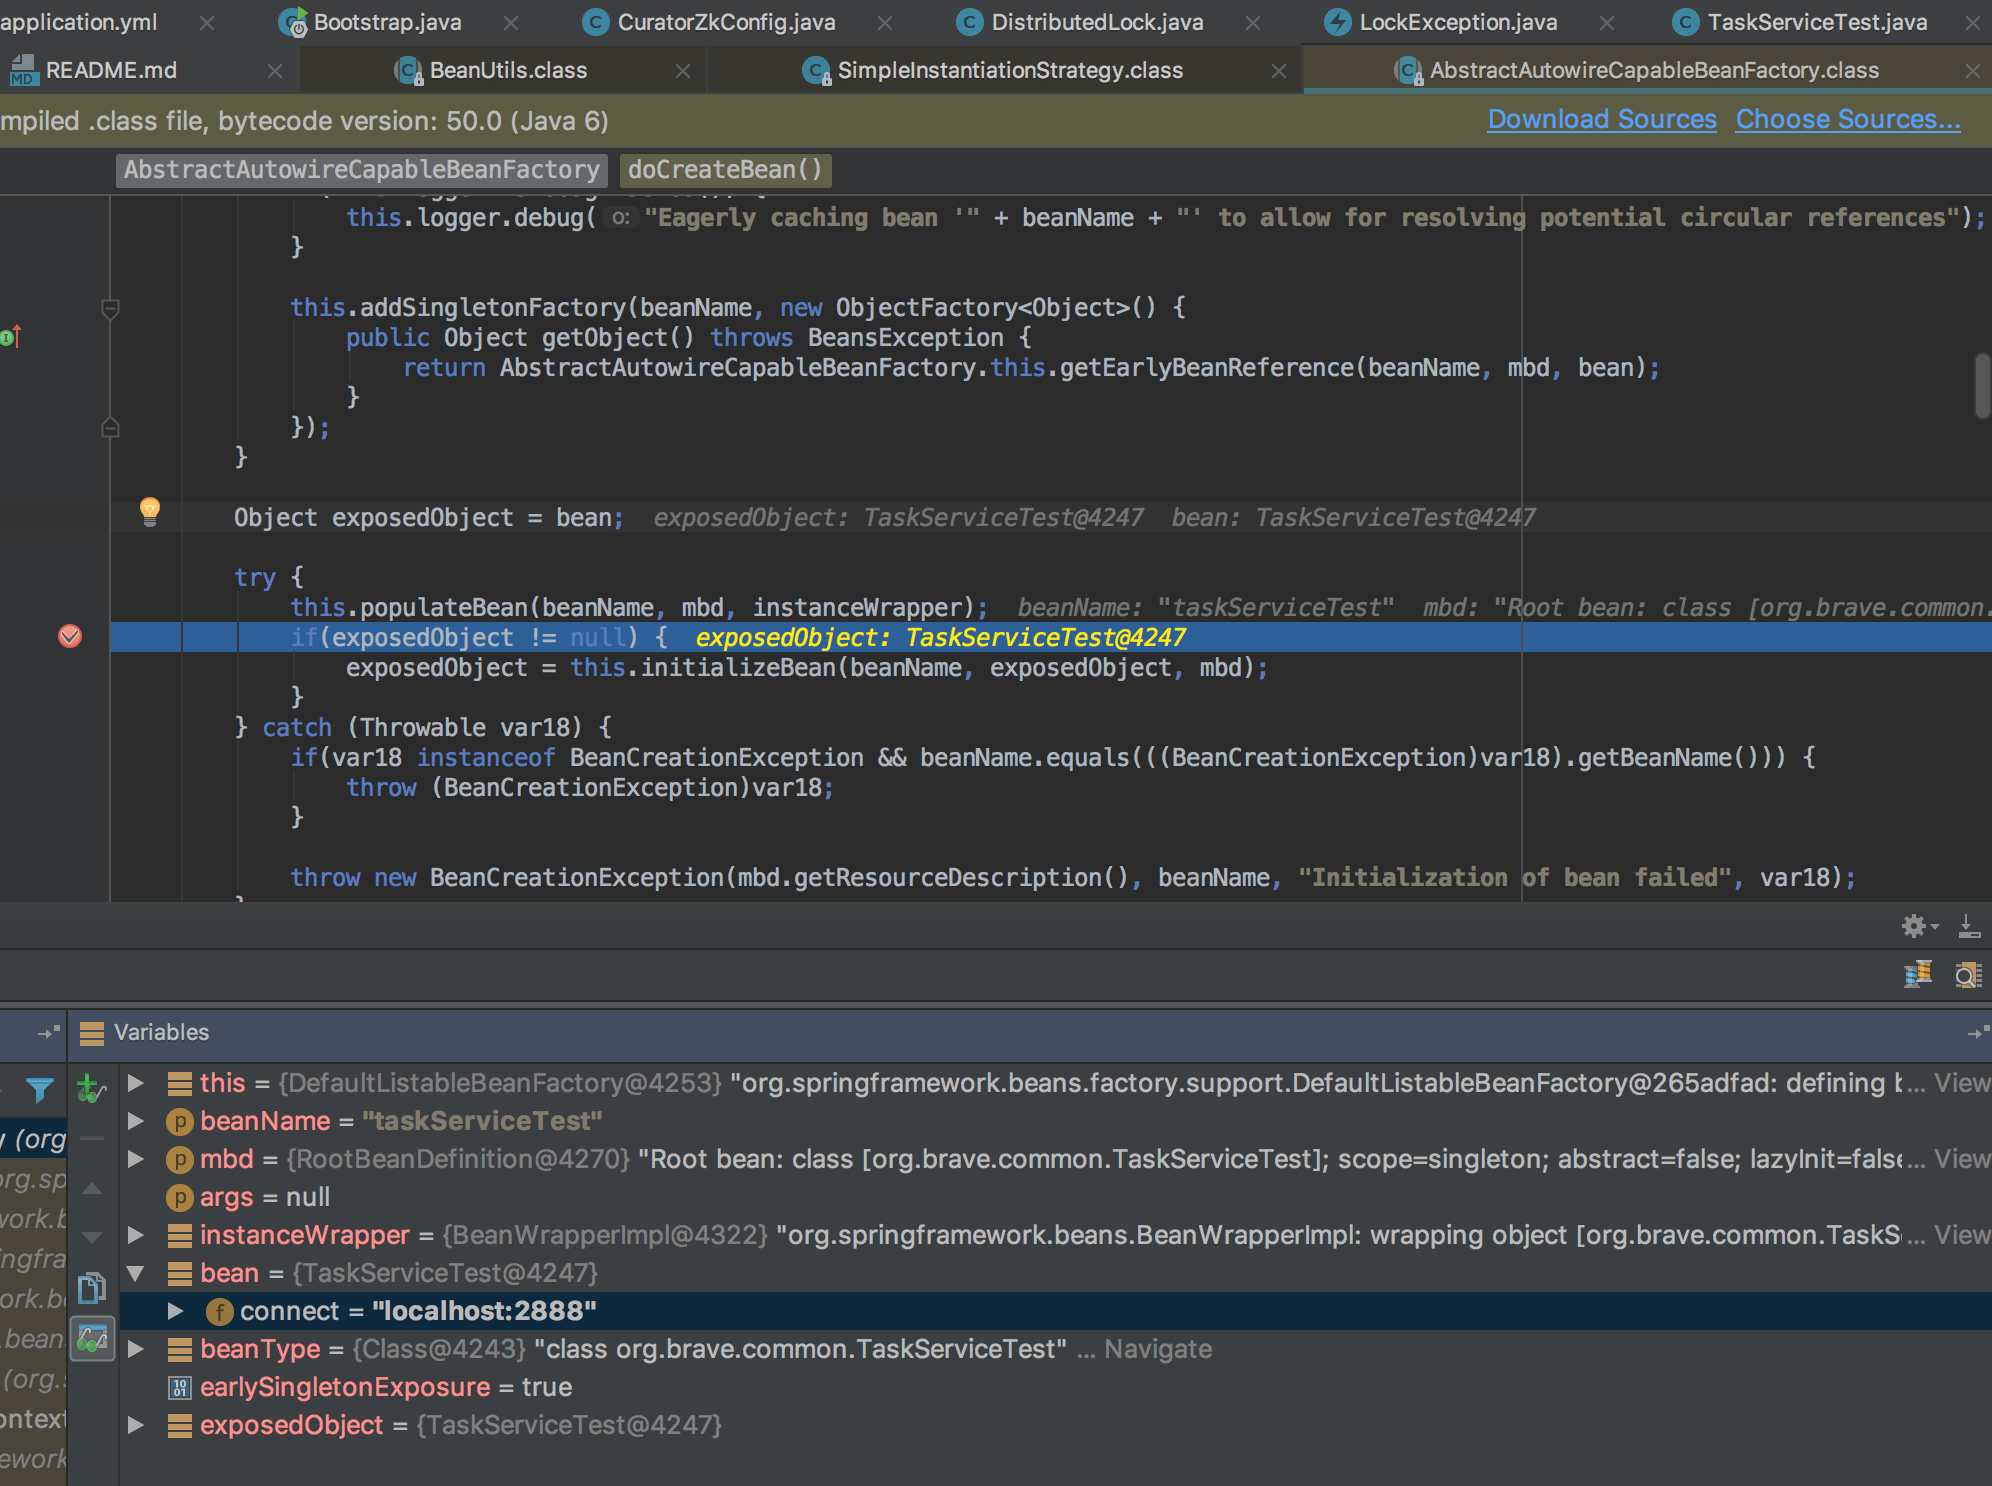
Task: Open the BeanUtils.class tab
Action: coord(508,70)
